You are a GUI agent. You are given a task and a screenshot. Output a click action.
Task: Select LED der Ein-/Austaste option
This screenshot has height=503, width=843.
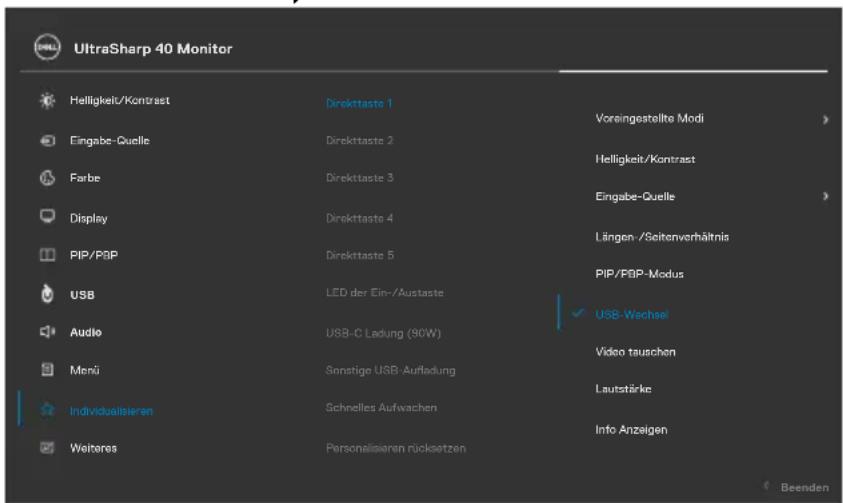pyautogui.click(x=385, y=293)
